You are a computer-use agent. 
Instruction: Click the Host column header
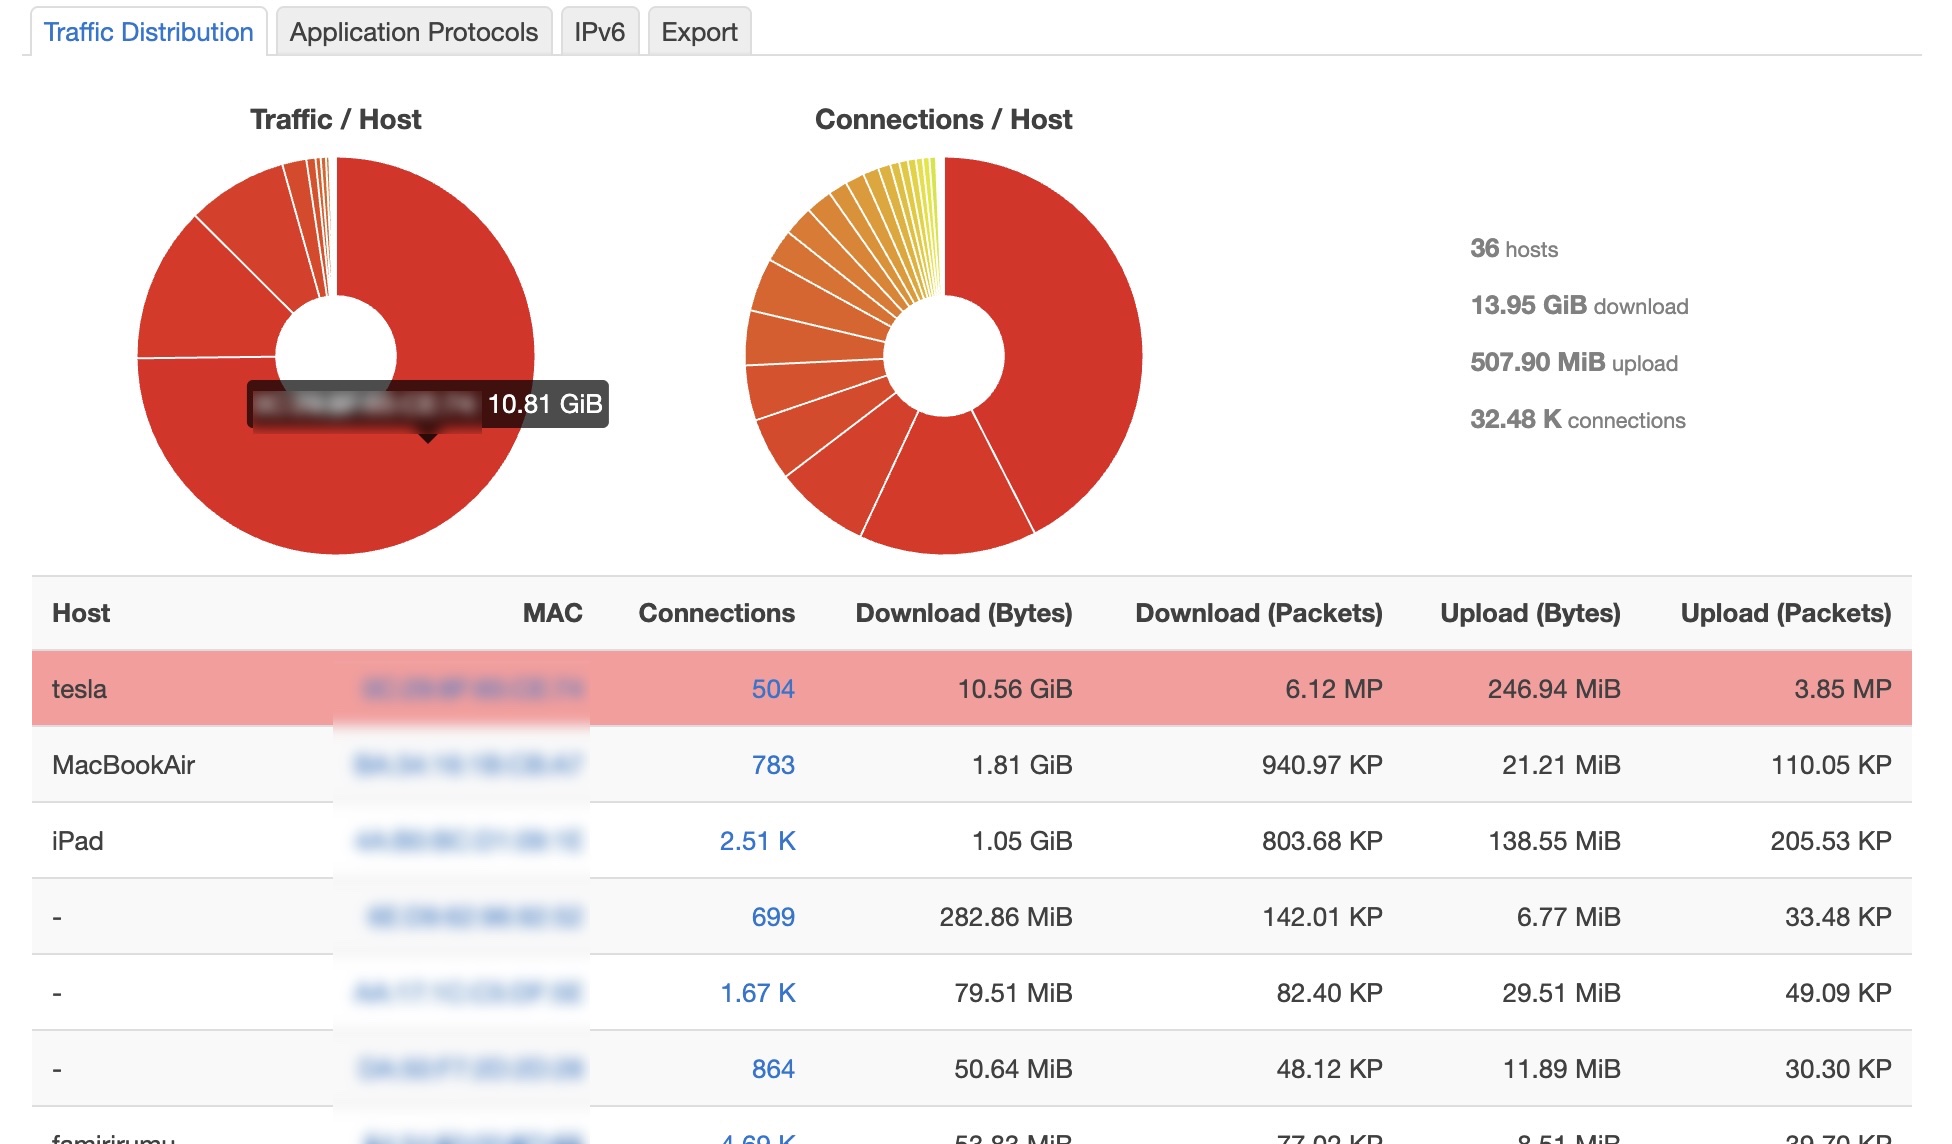click(81, 613)
